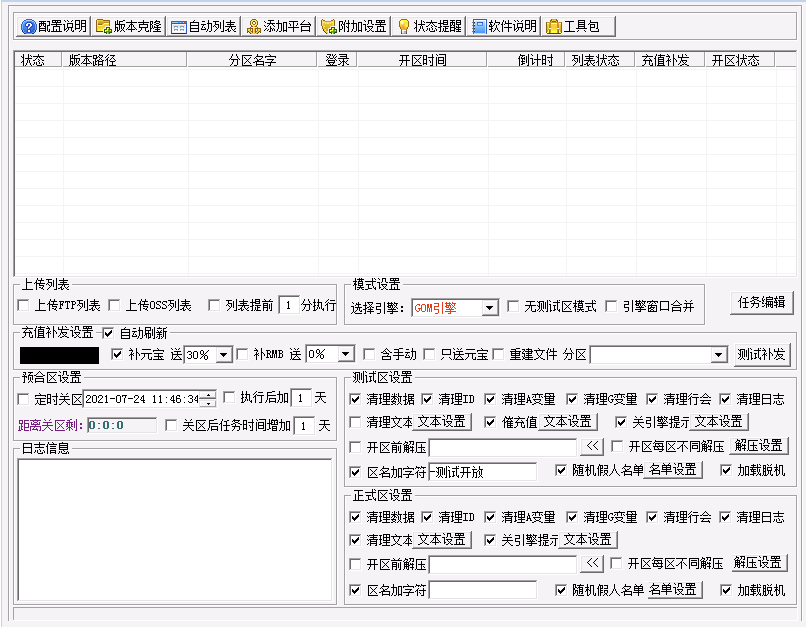Enable 上传OSS列表 checkbox
Viewport: 806px width, 627px height.
pyautogui.click(x=114, y=305)
